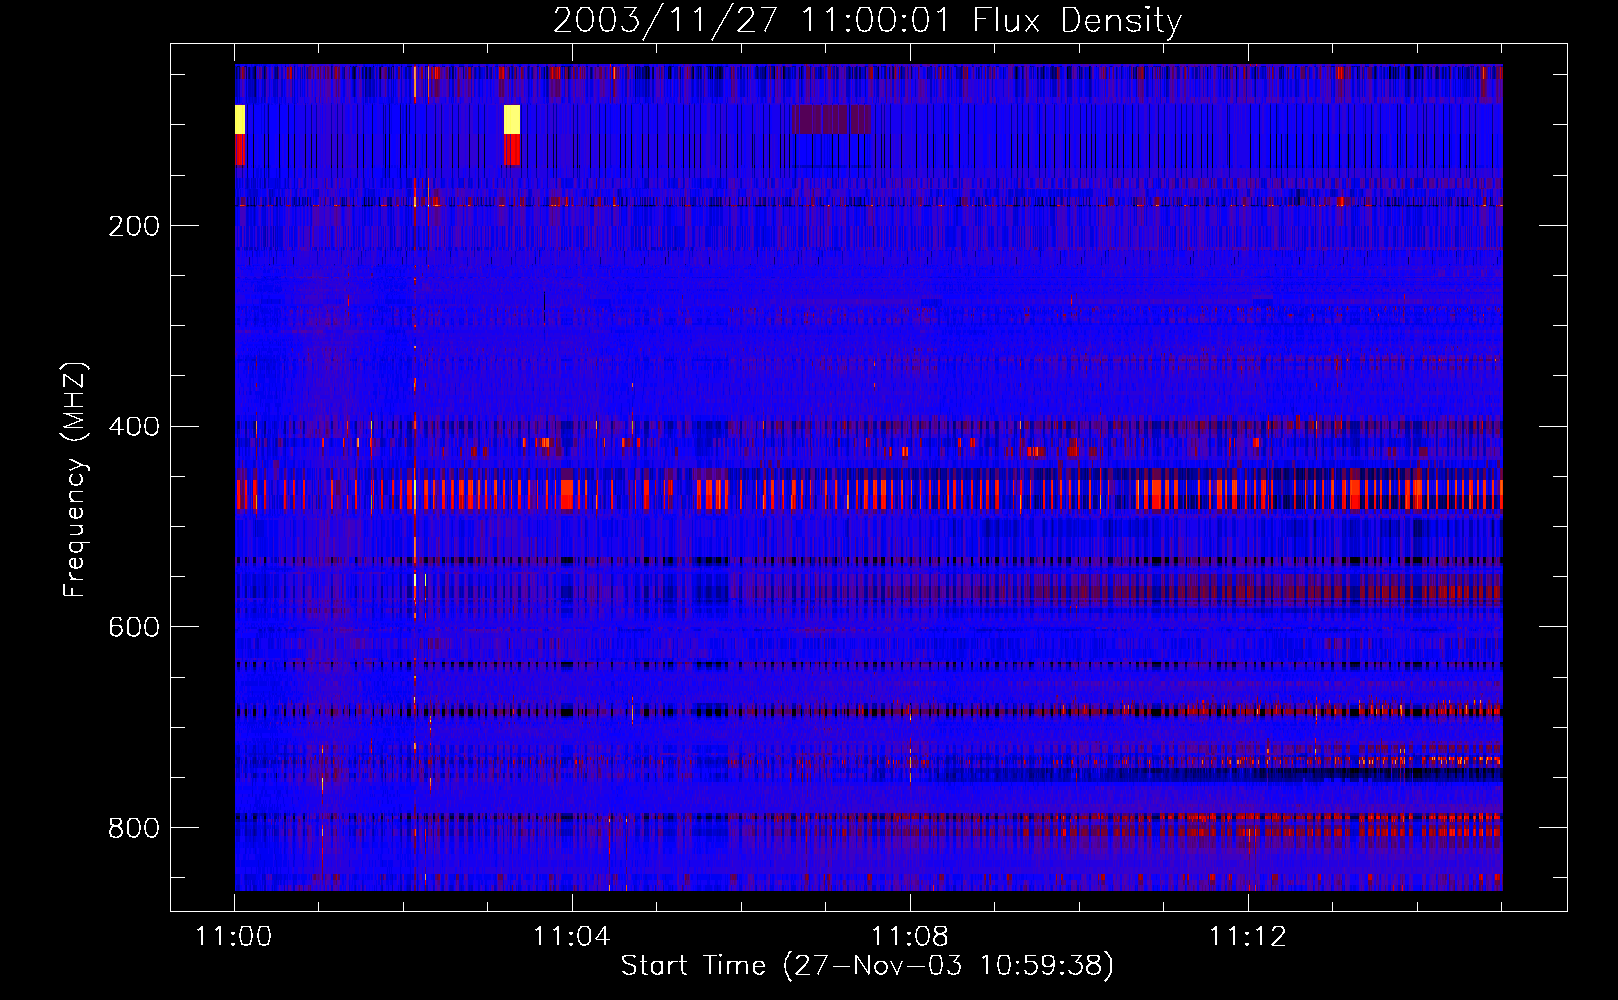Click the 11:12 time tick label
Image resolution: width=1618 pixels, height=1000 pixels.
(x=1248, y=936)
